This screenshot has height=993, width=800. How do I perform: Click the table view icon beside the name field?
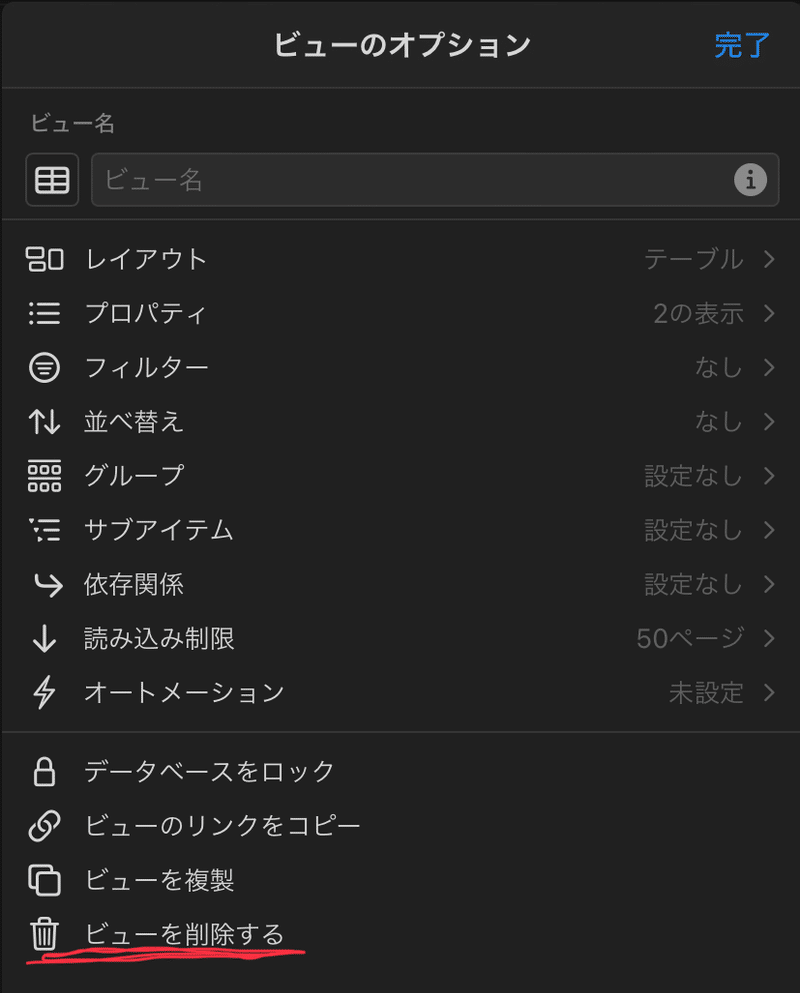click(x=52, y=180)
